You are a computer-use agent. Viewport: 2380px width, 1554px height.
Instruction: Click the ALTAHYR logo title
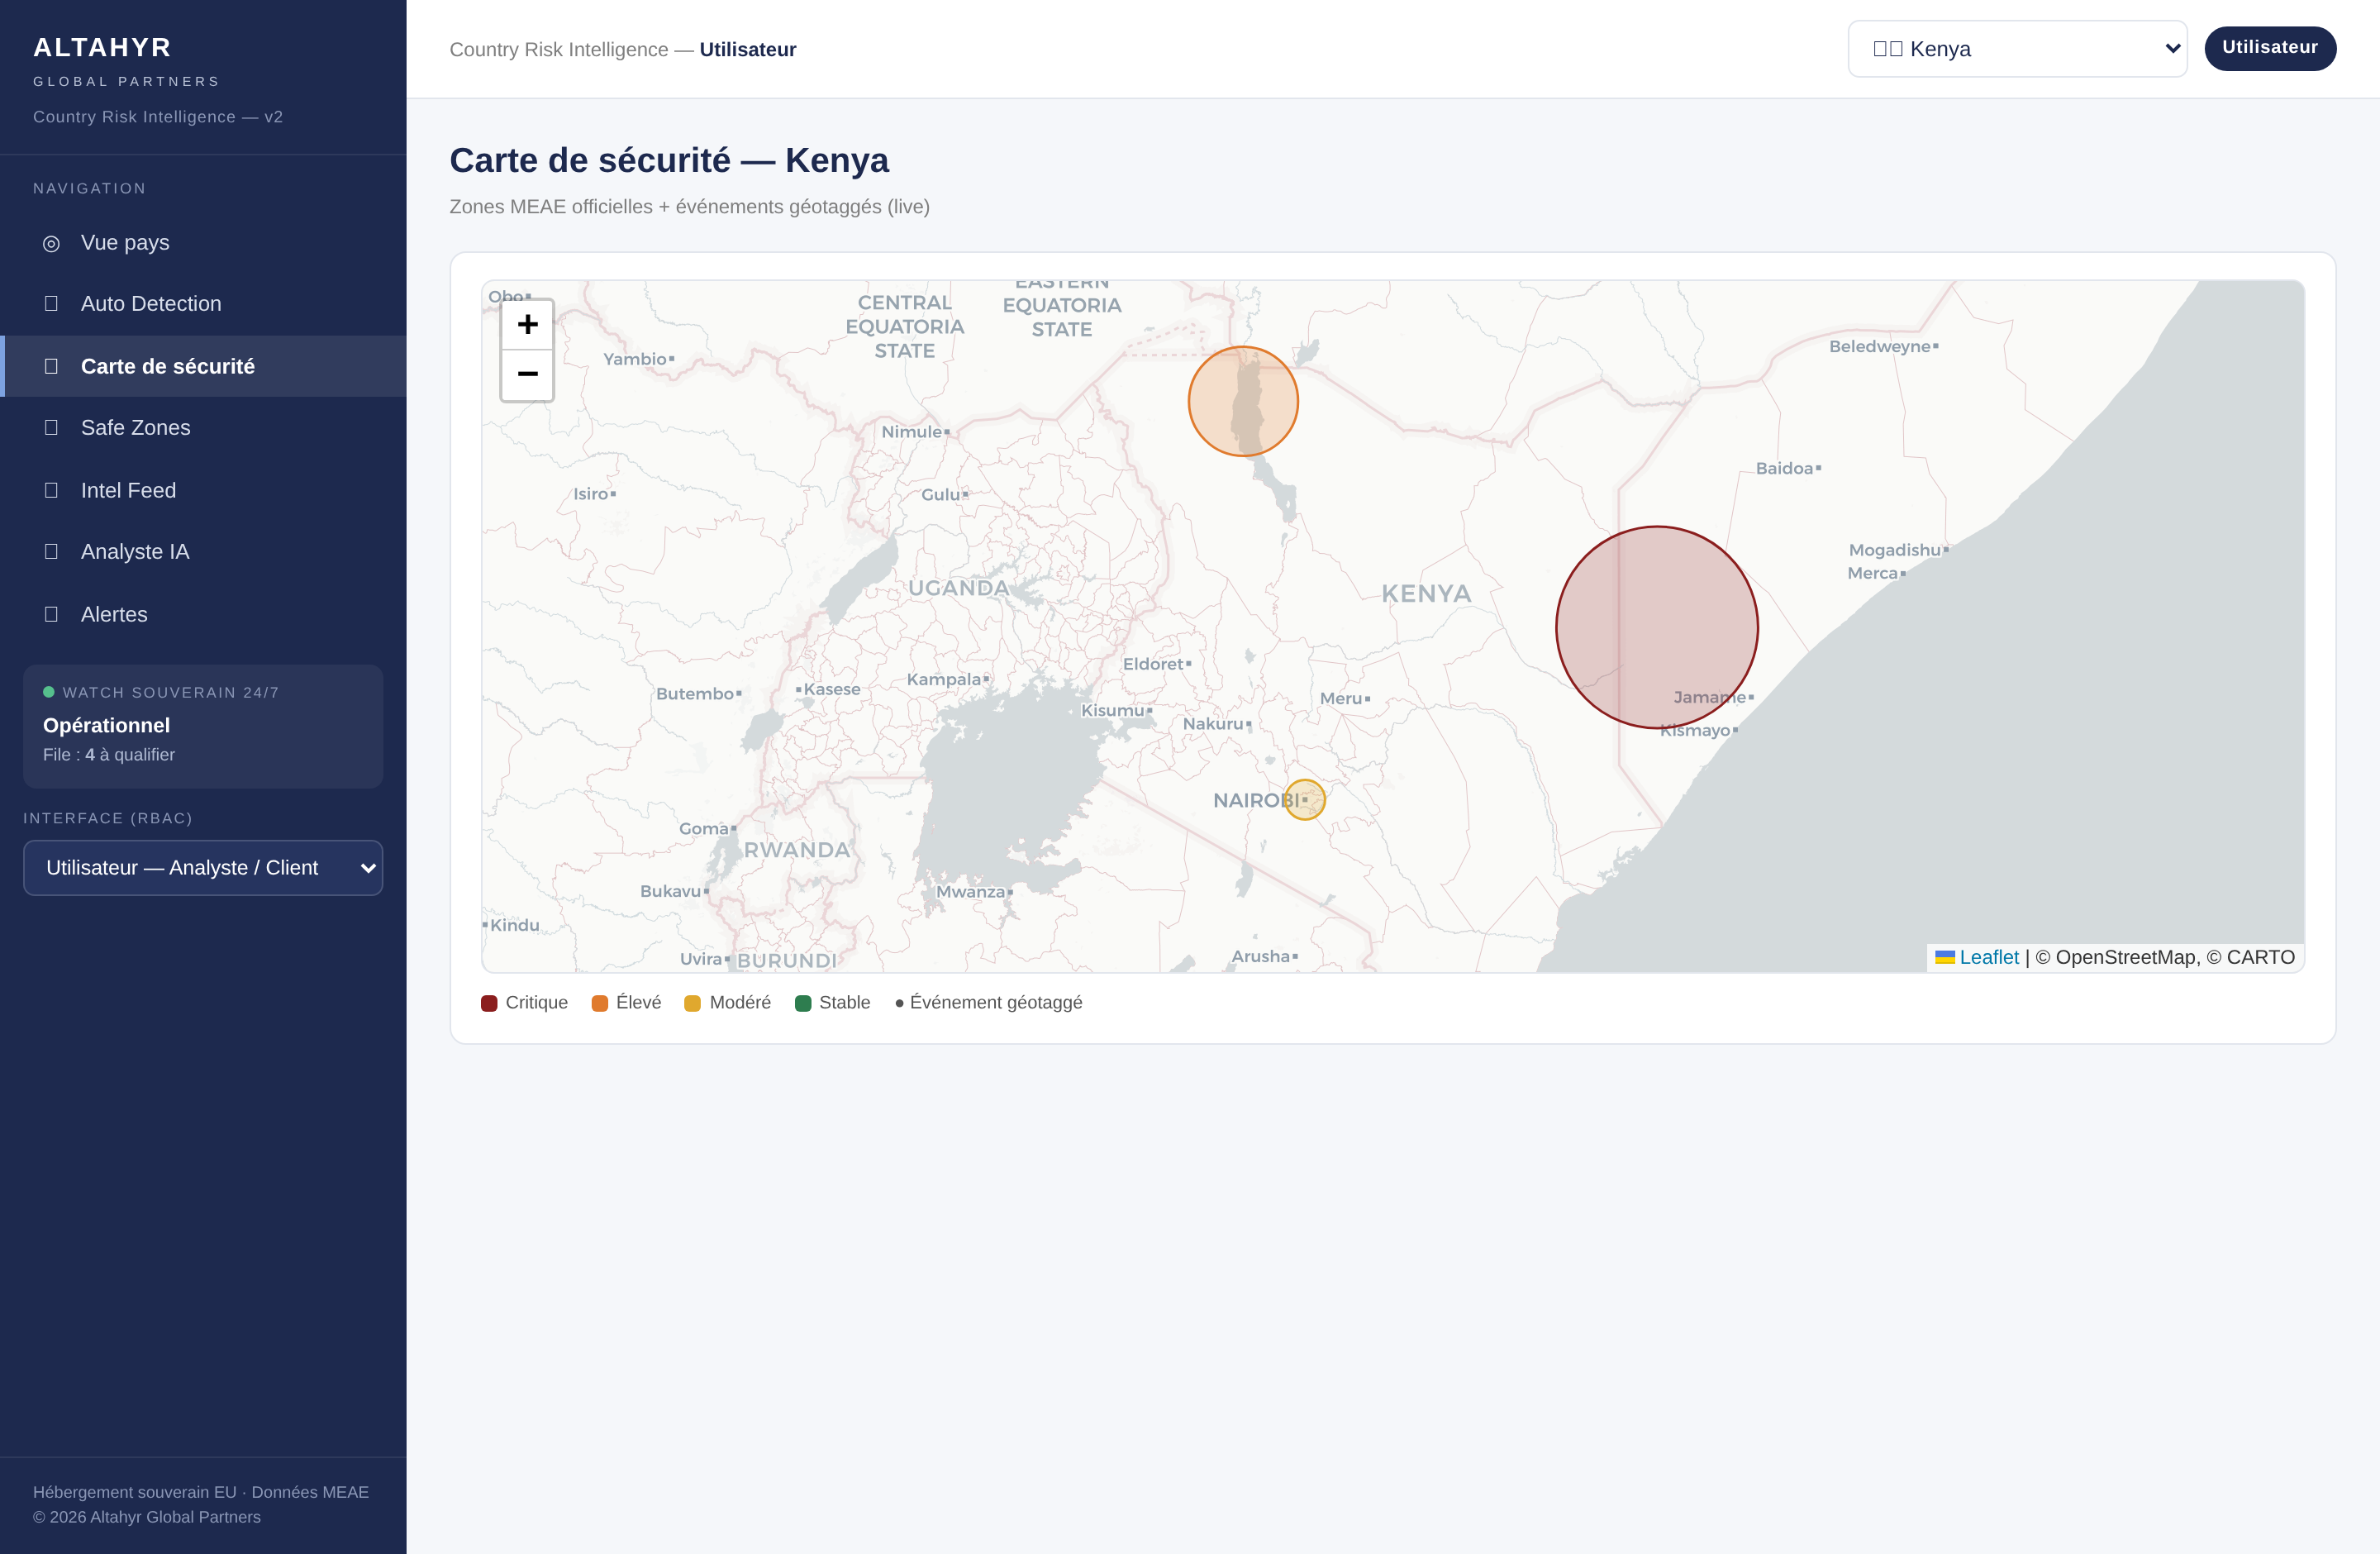(102, 47)
